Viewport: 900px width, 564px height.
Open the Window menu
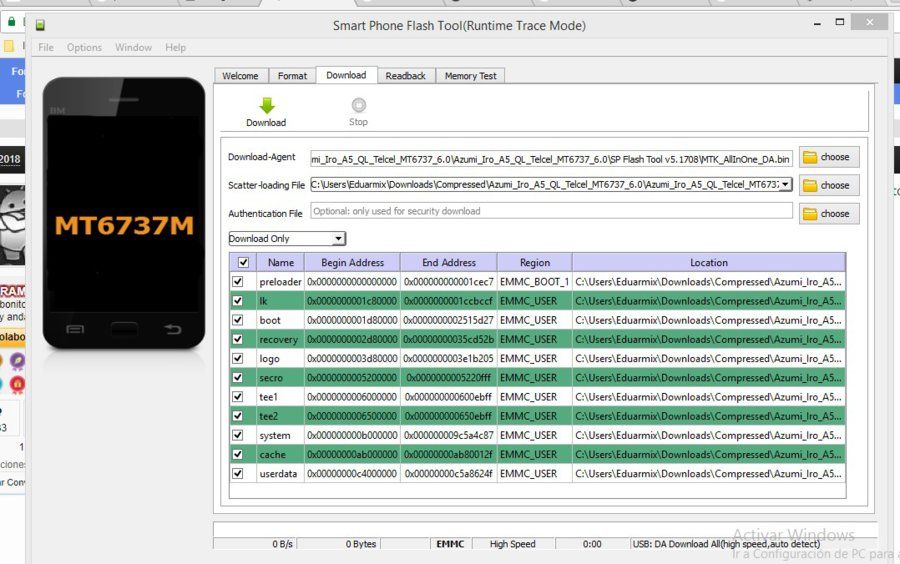click(x=133, y=47)
